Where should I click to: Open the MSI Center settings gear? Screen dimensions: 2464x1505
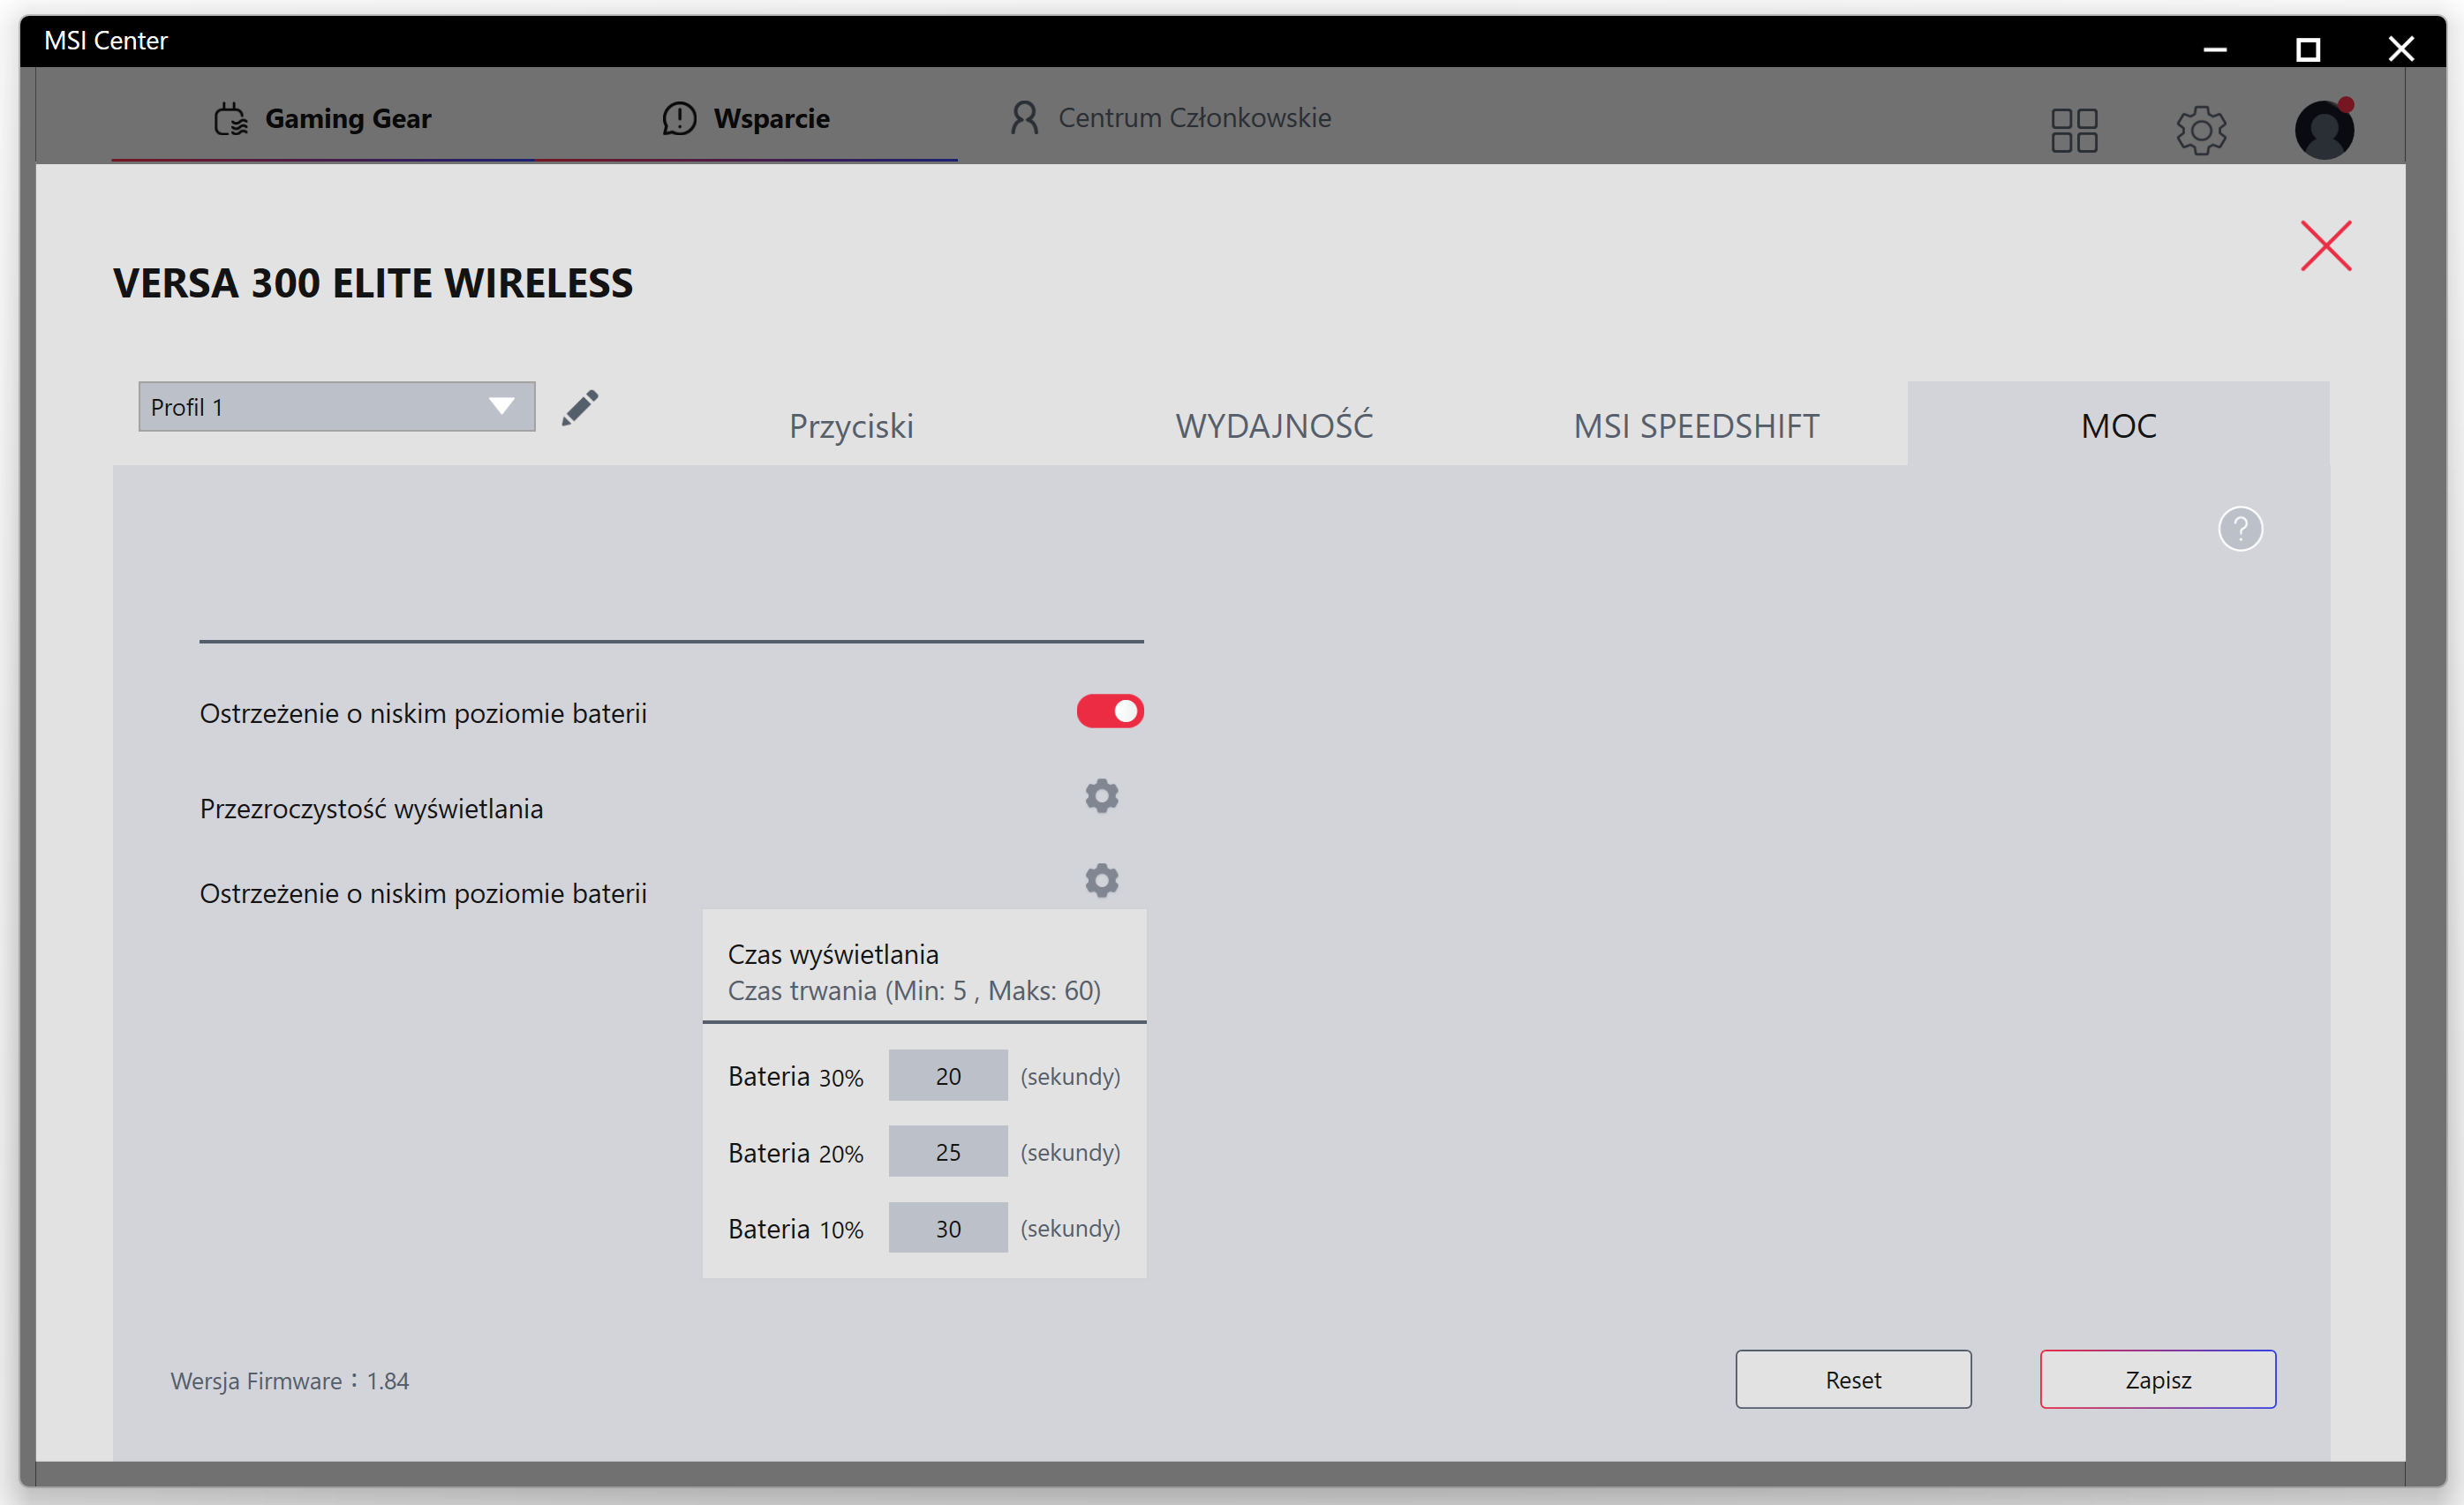(2200, 130)
